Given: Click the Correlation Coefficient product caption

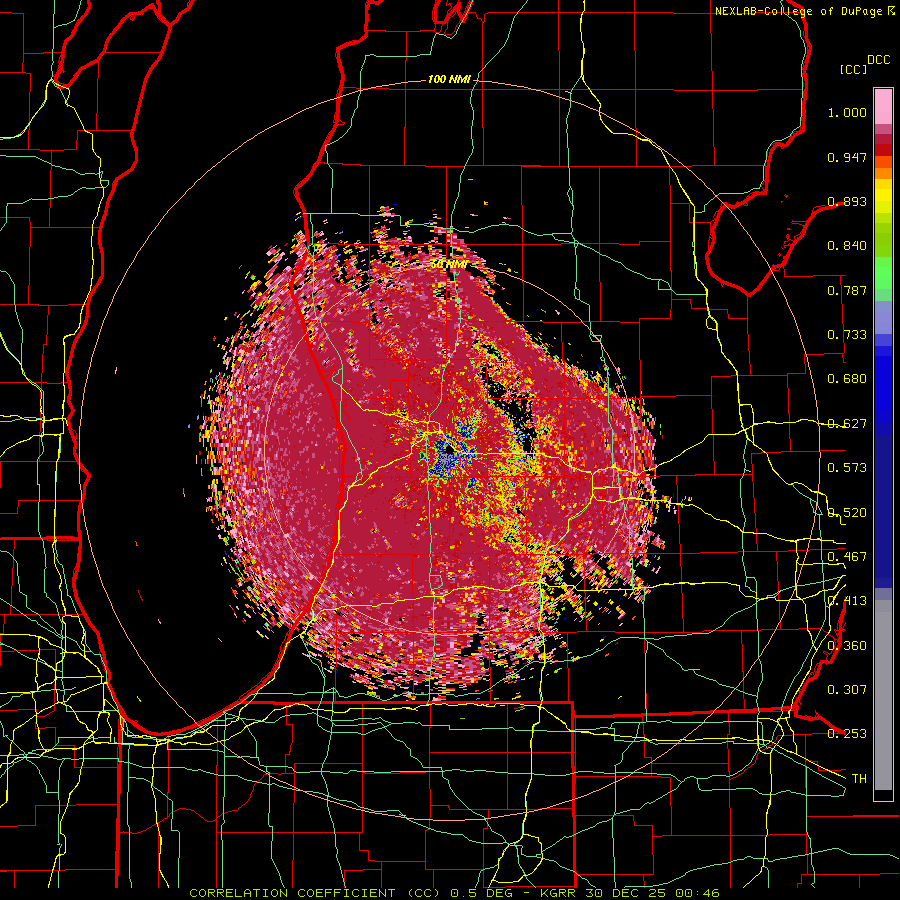Looking at the screenshot, I should (x=454, y=893).
